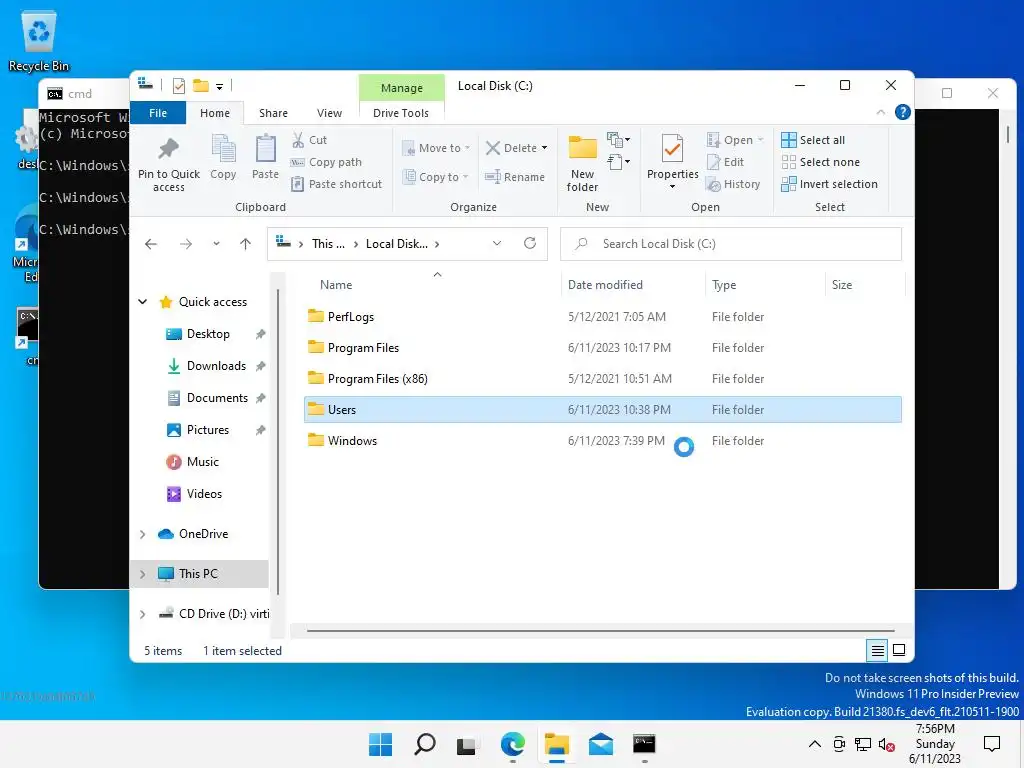Open Microsoft Edge from taskbar
The image size is (1024, 768).
[x=513, y=744]
